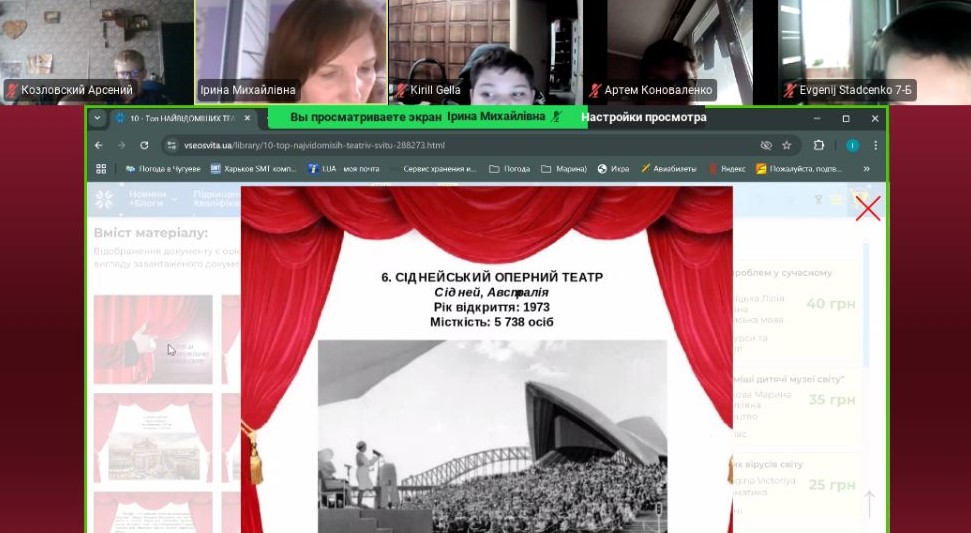This screenshot has width=971, height=533.
Task: Maximize the shared browser window
Action: 846,118
